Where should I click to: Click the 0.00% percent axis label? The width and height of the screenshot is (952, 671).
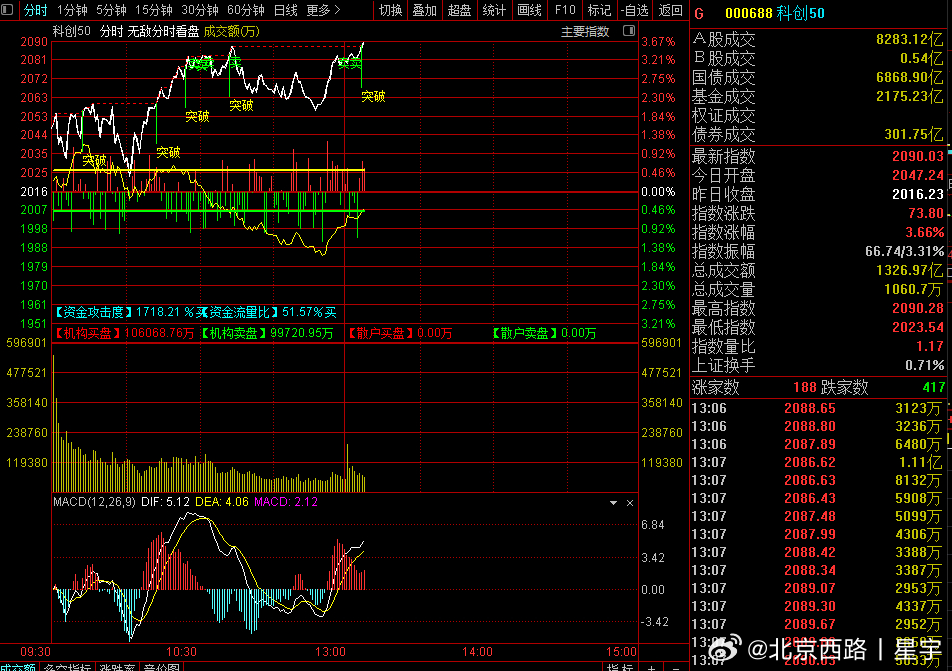pos(658,192)
